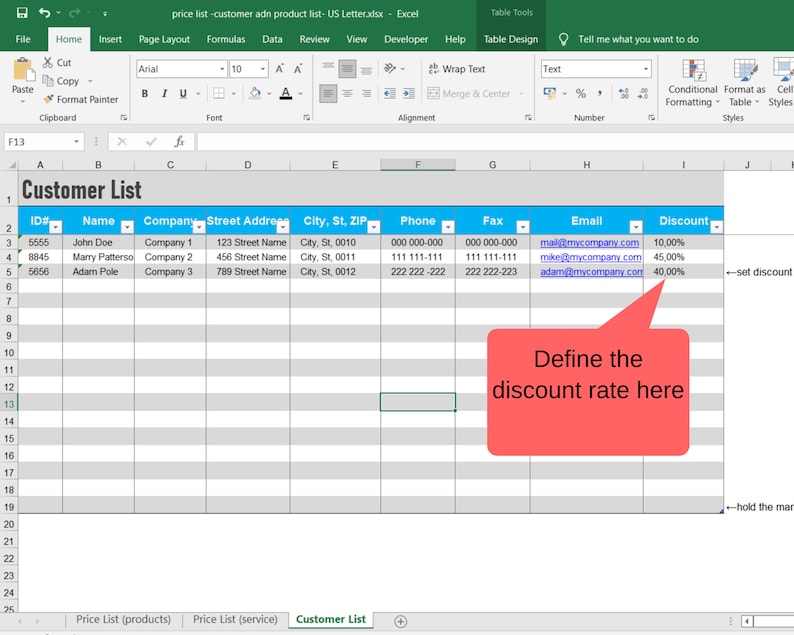
Task: Open Format as Table gallery
Action: click(744, 83)
